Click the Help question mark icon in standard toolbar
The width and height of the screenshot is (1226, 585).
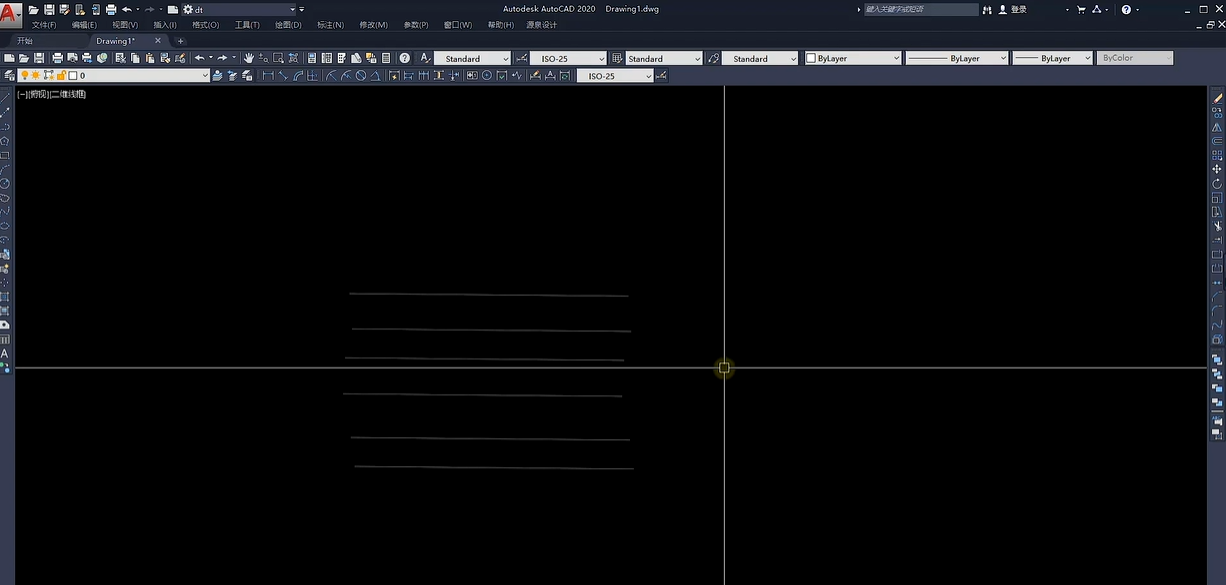[405, 58]
